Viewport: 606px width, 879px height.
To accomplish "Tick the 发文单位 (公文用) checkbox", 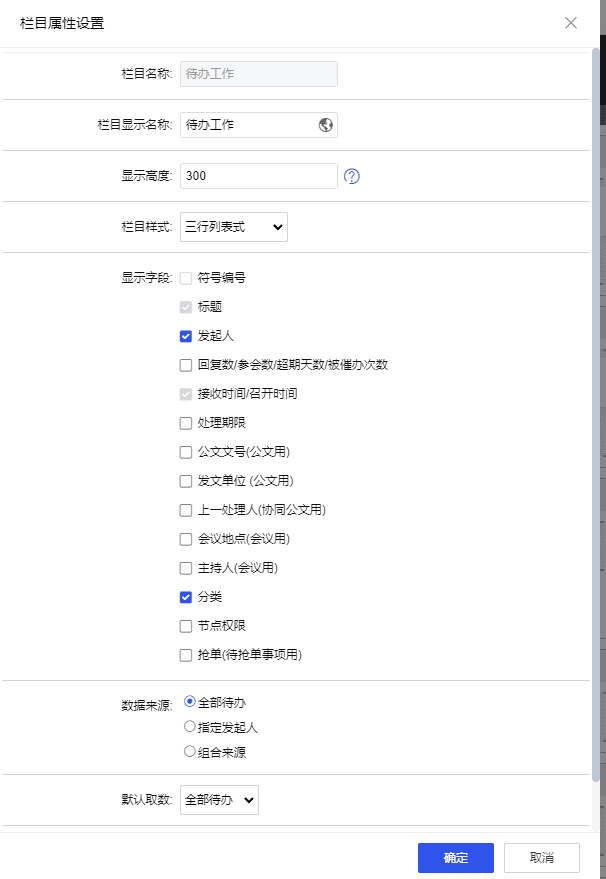I will 186,482.
